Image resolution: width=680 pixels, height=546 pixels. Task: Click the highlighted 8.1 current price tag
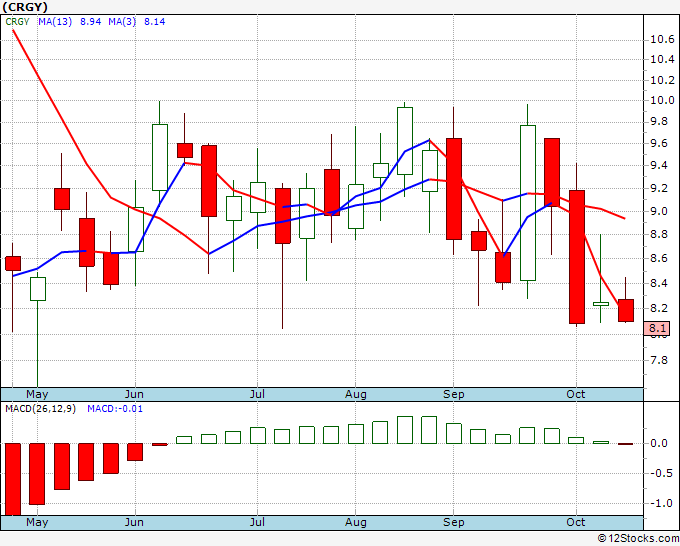click(x=657, y=328)
